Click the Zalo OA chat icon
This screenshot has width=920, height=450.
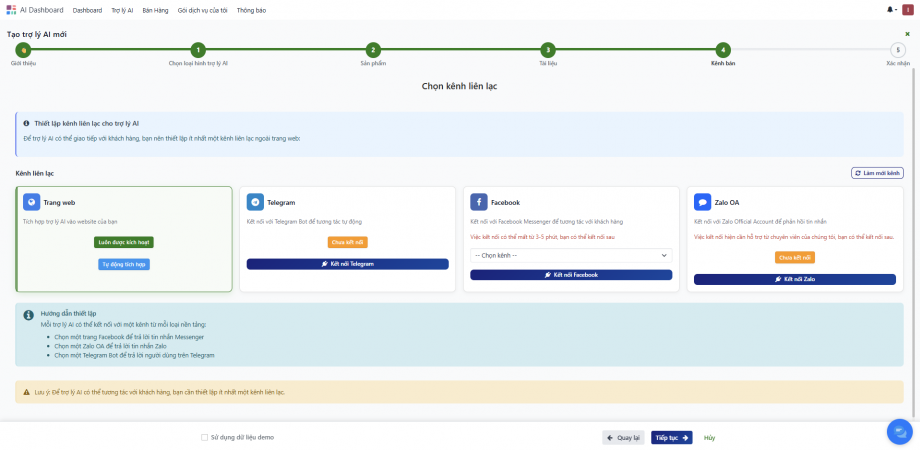[x=702, y=202]
